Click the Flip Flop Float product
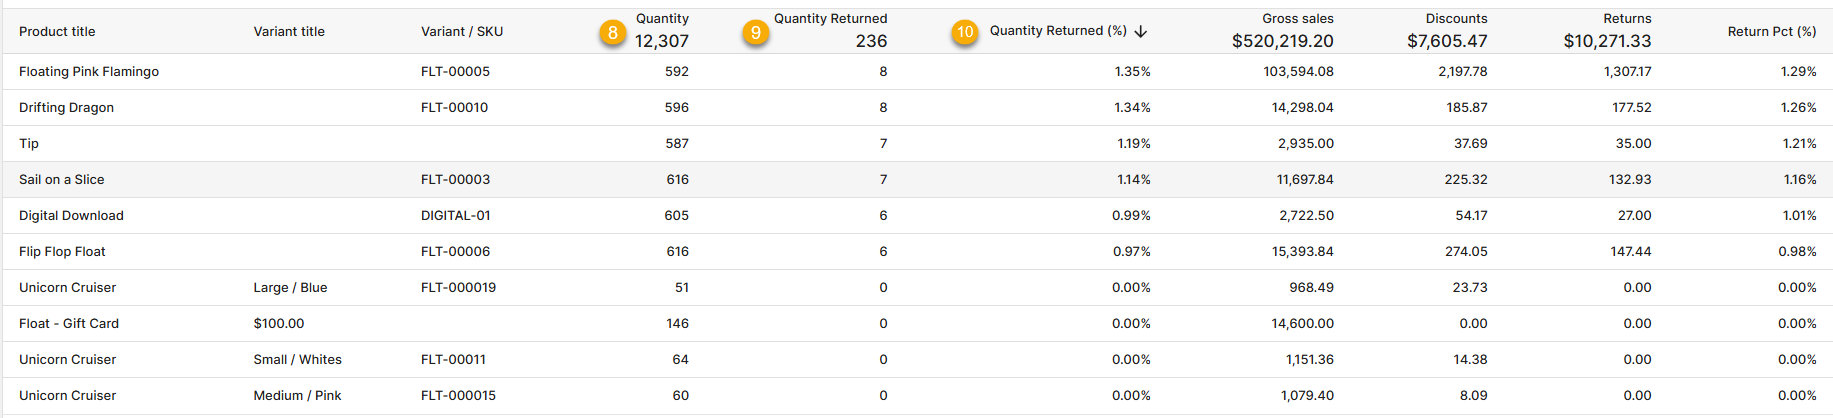 (x=62, y=252)
